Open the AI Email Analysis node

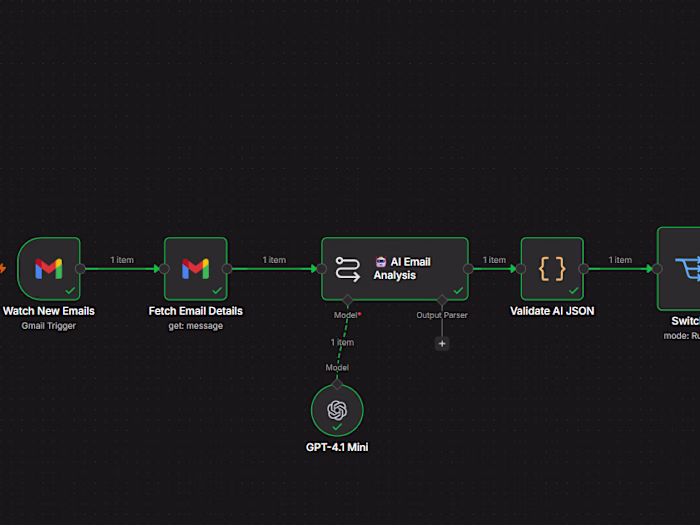tap(395, 269)
